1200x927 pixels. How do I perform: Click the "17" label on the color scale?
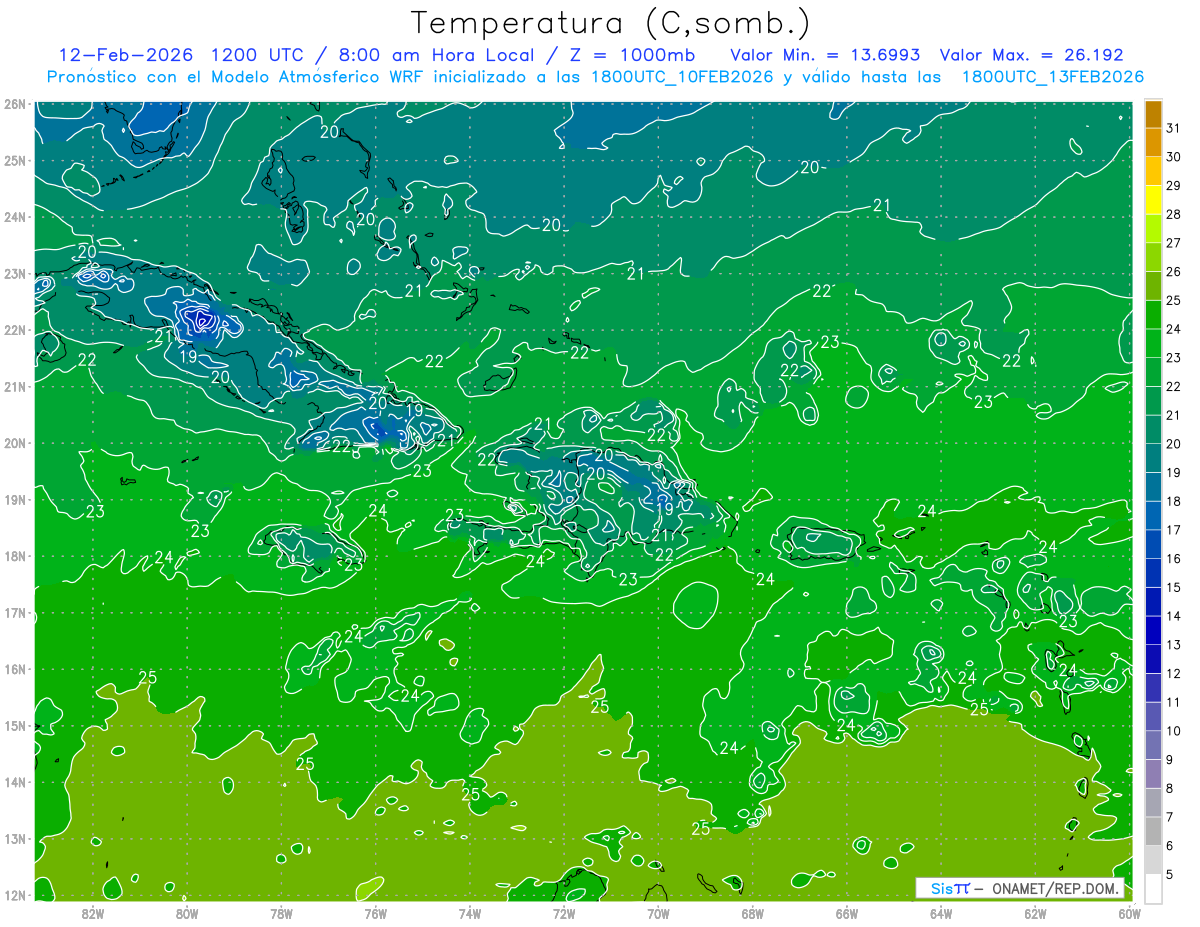click(x=1174, y=530)
